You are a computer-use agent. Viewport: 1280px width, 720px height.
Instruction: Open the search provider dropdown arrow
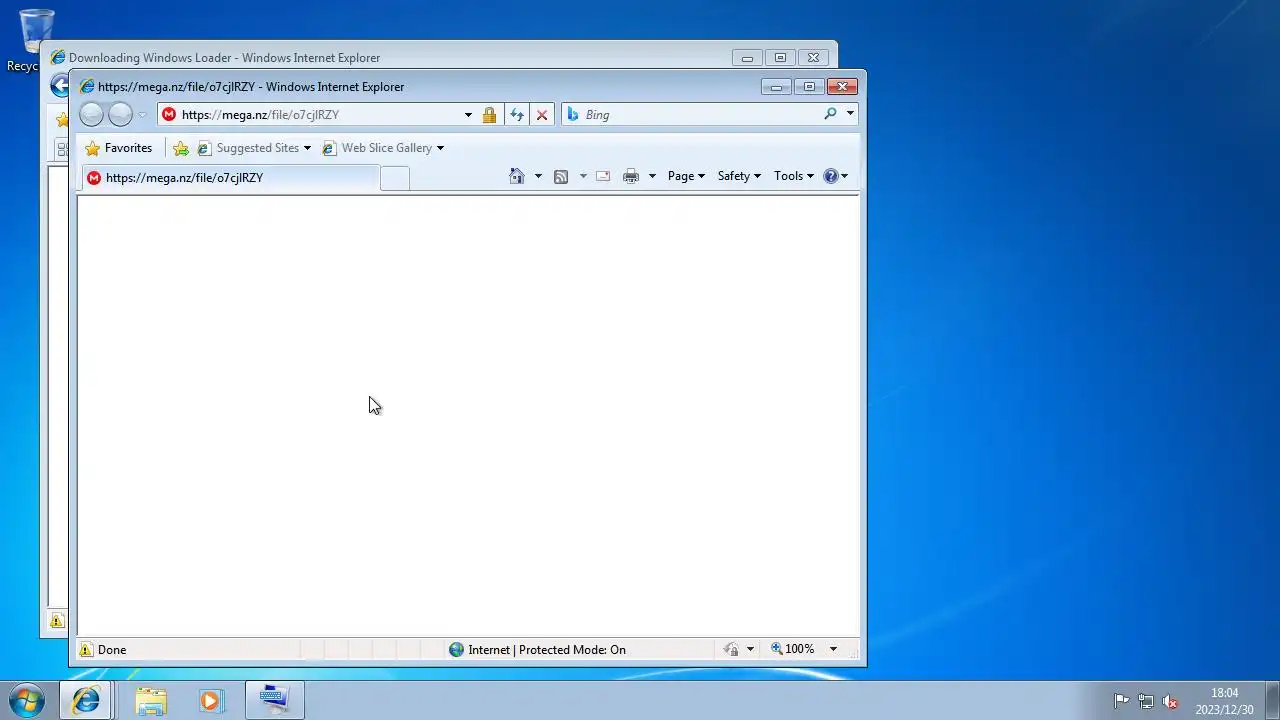(850, 114)
